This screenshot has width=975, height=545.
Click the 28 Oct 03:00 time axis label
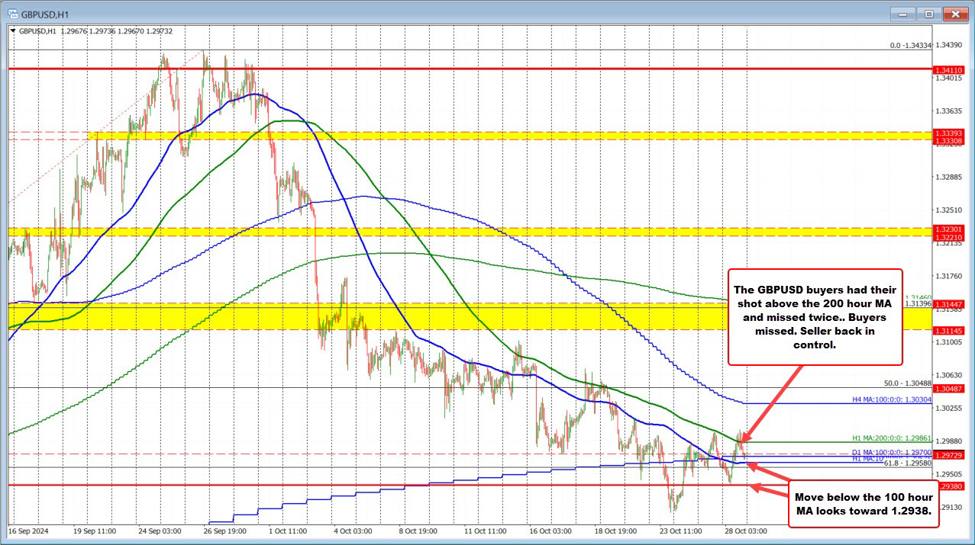click(746, 531)
